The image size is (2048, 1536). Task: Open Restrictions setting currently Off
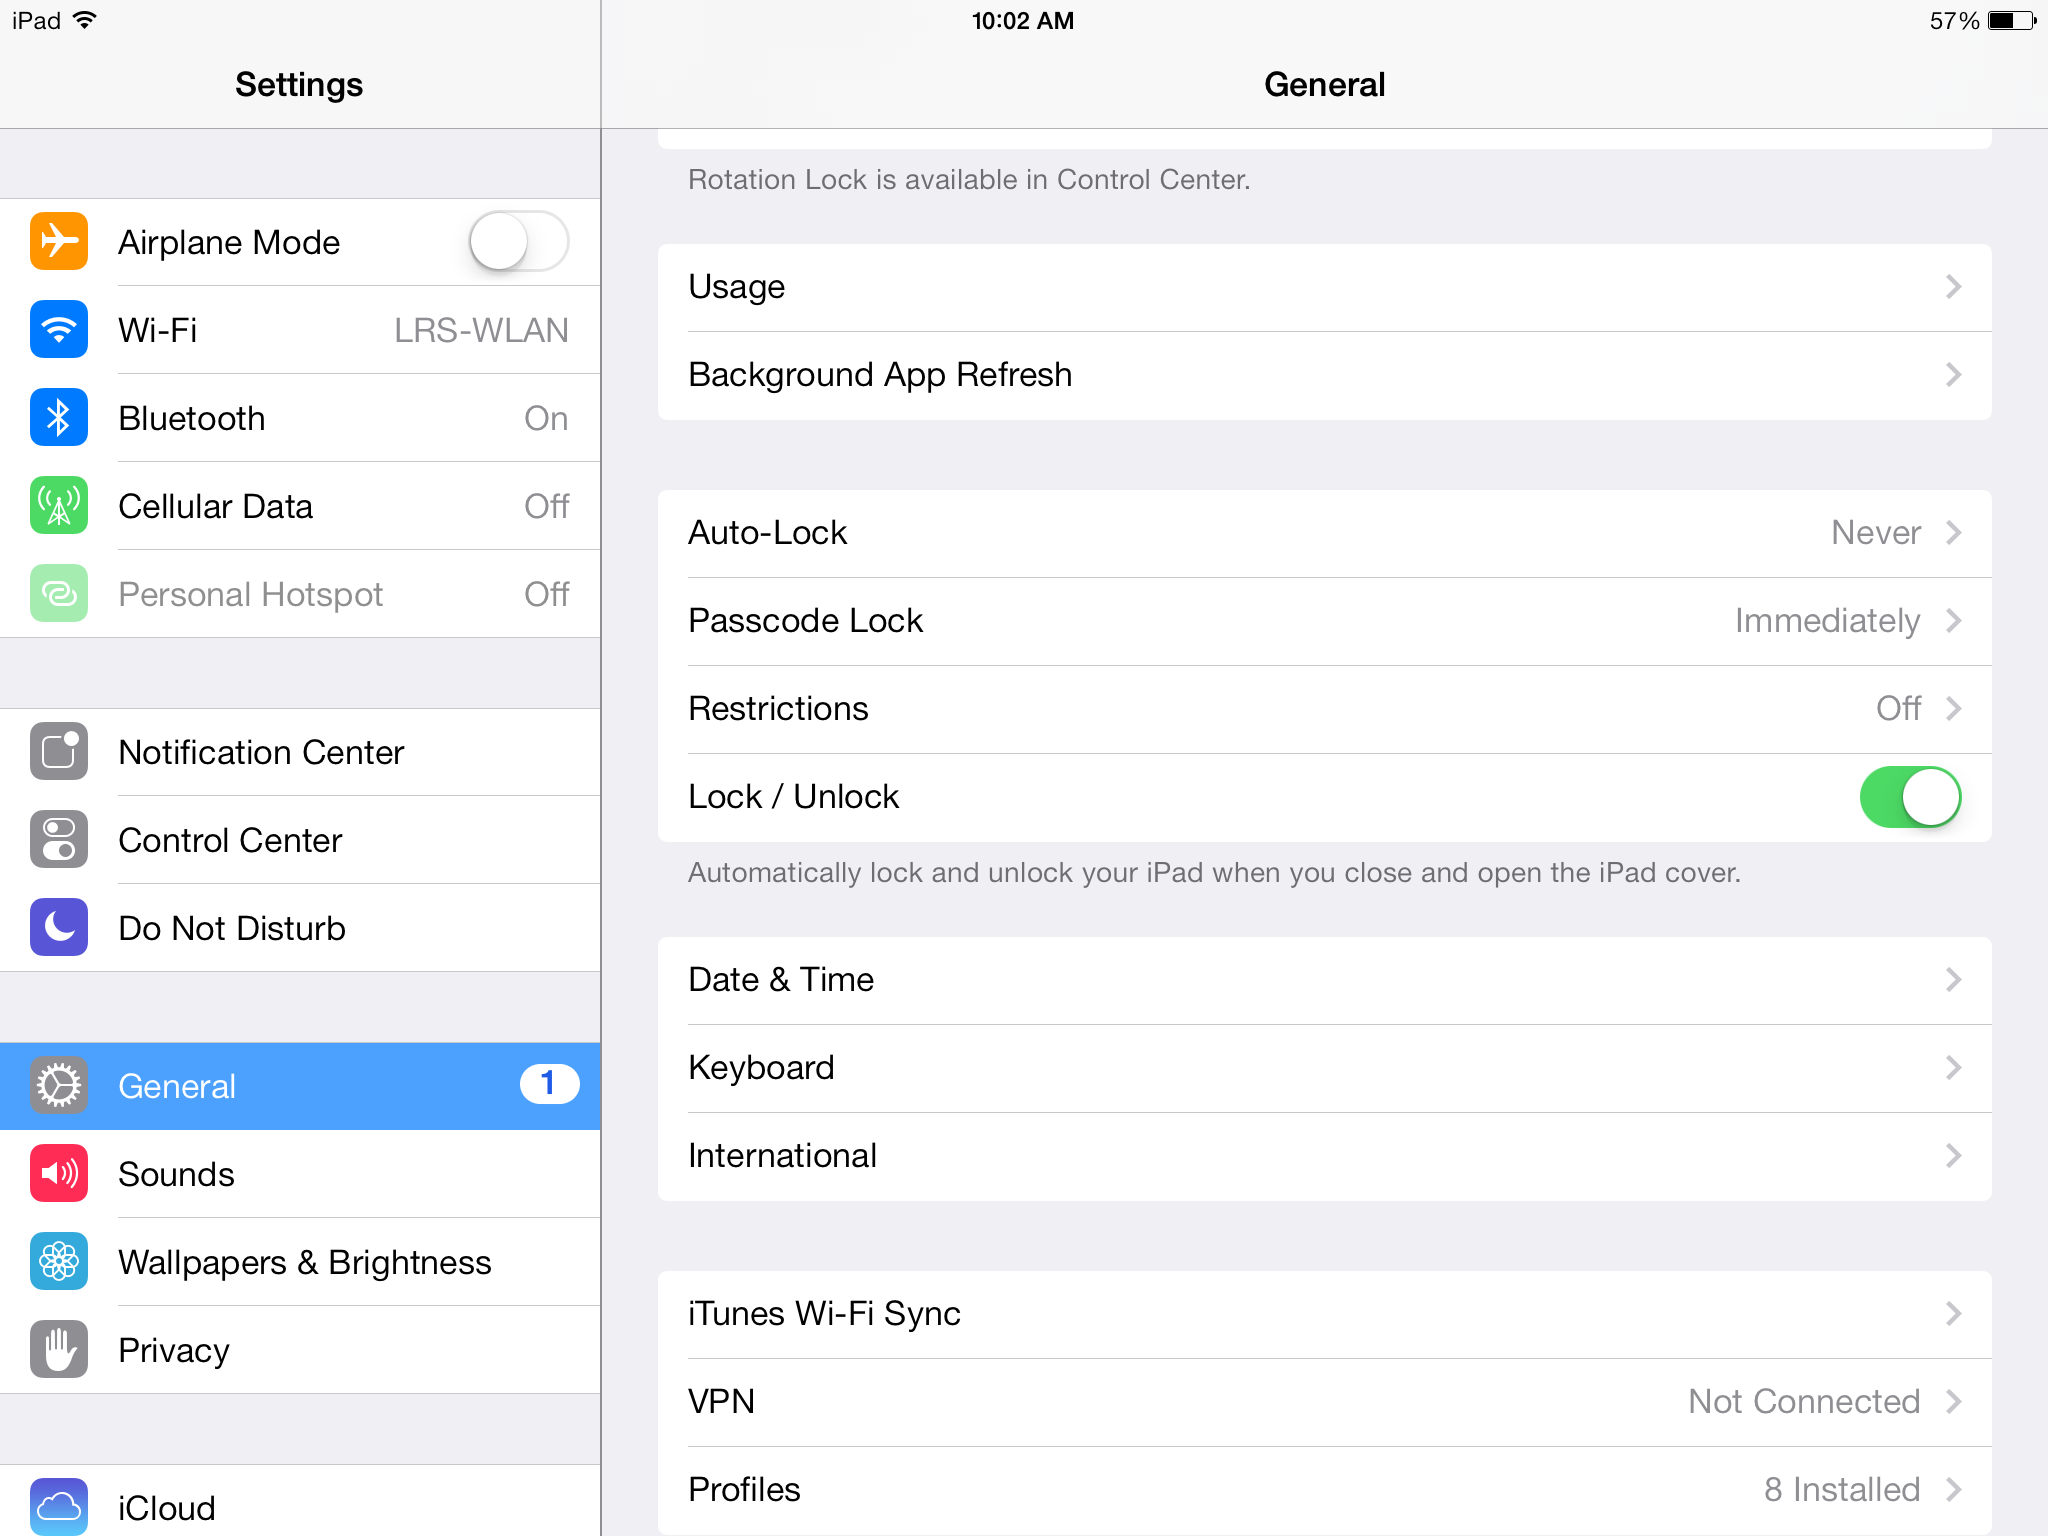1324,709
